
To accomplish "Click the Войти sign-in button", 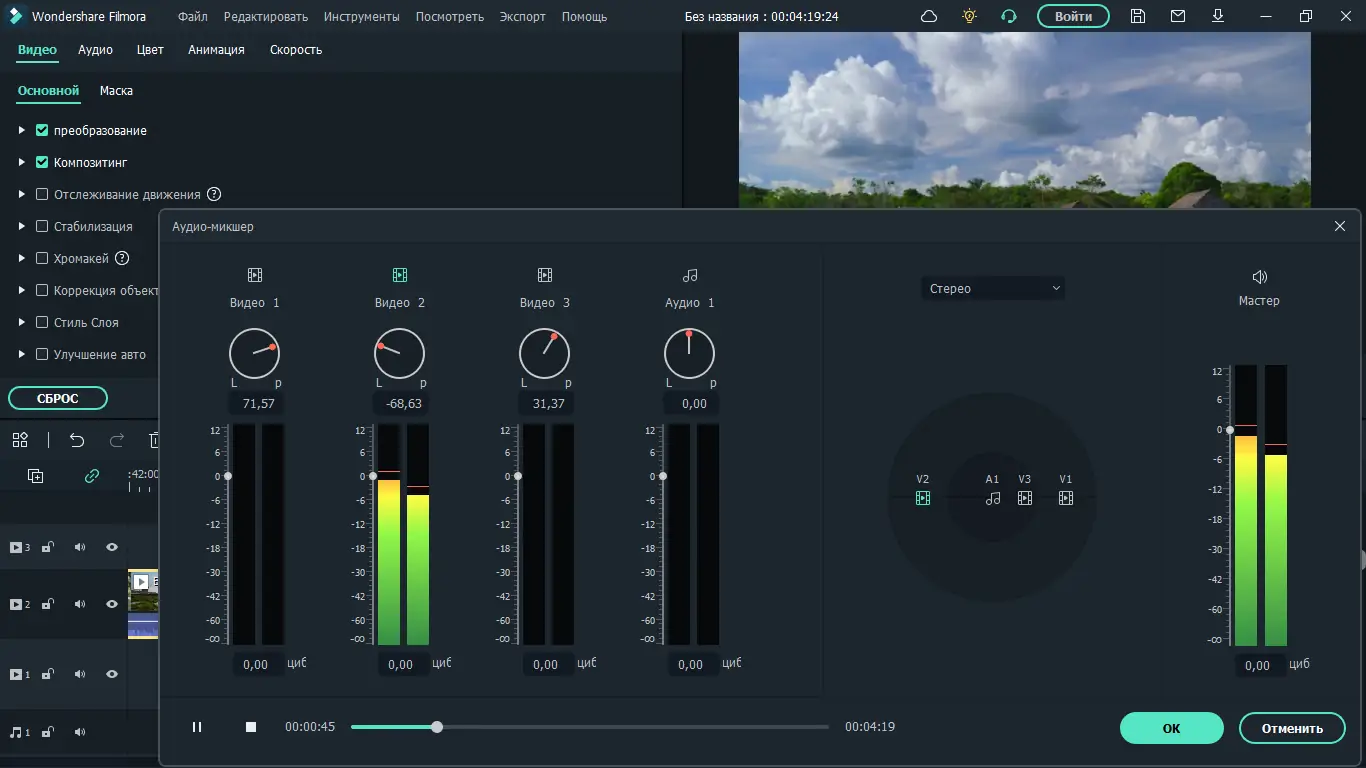I will pos(1073,16).
